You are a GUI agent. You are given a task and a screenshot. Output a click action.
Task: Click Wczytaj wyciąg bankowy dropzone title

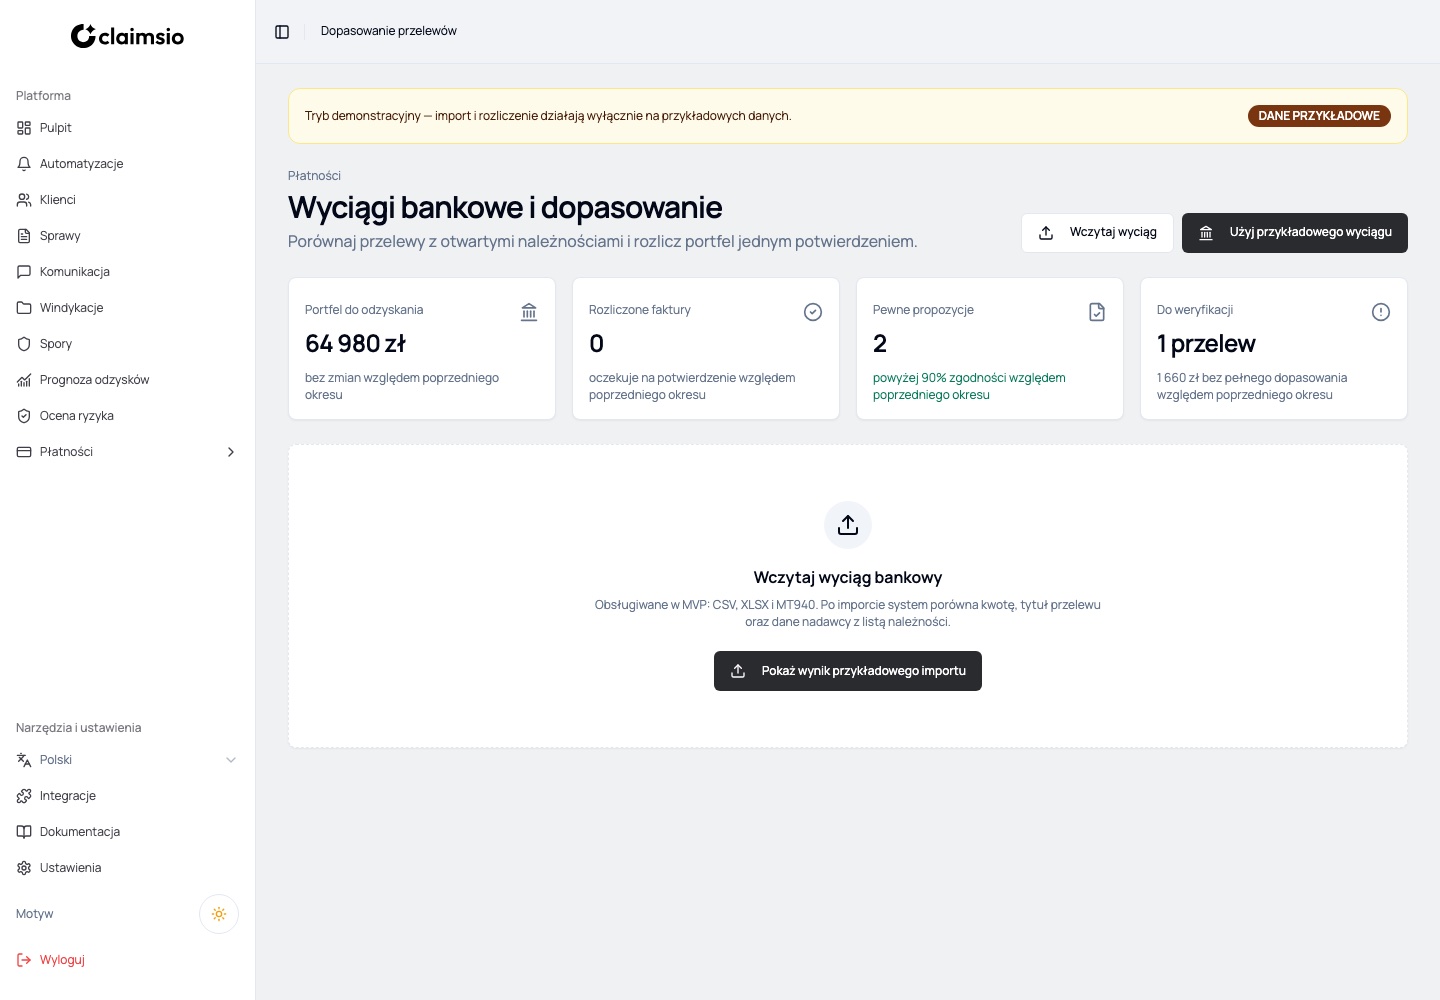[848, 577]
